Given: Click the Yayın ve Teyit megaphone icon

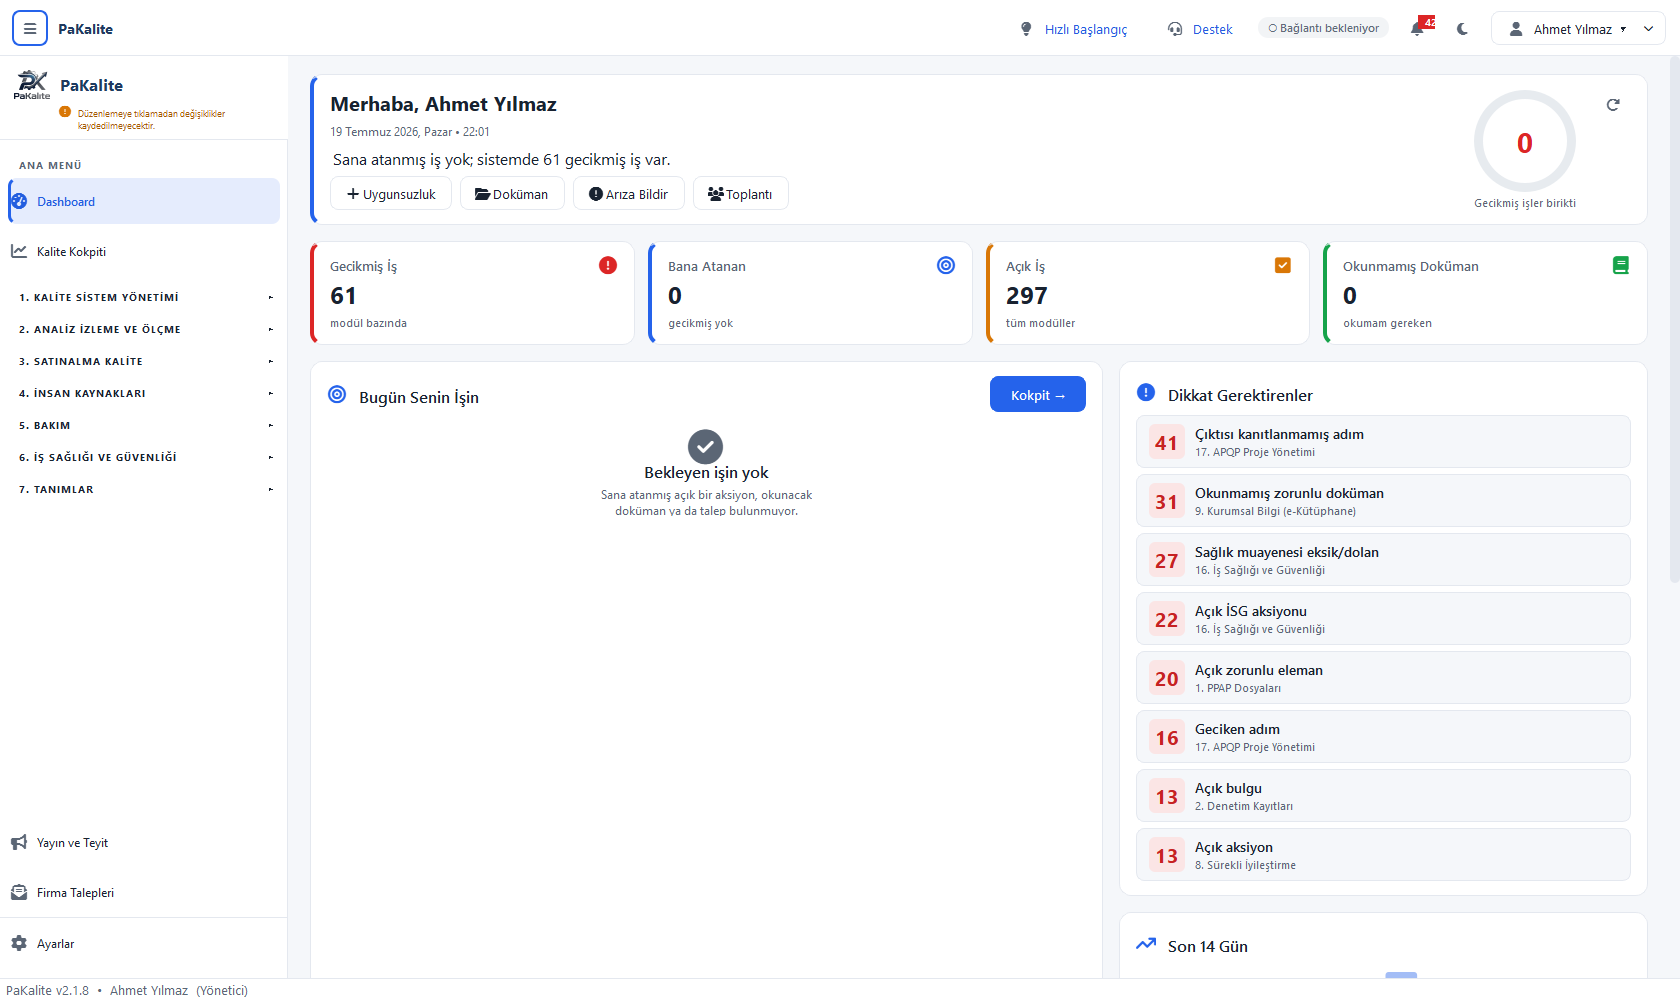Looking at the screenshot, I should tap(19, 842).
